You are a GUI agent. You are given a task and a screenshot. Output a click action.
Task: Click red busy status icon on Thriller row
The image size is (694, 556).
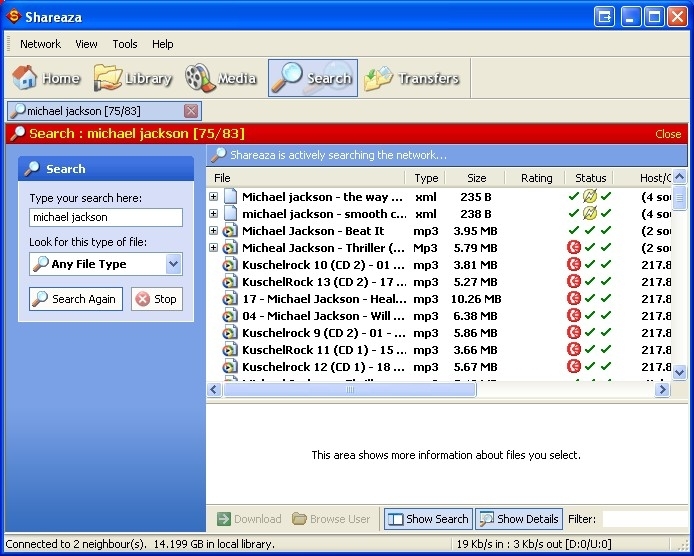(x=574, y=247)
